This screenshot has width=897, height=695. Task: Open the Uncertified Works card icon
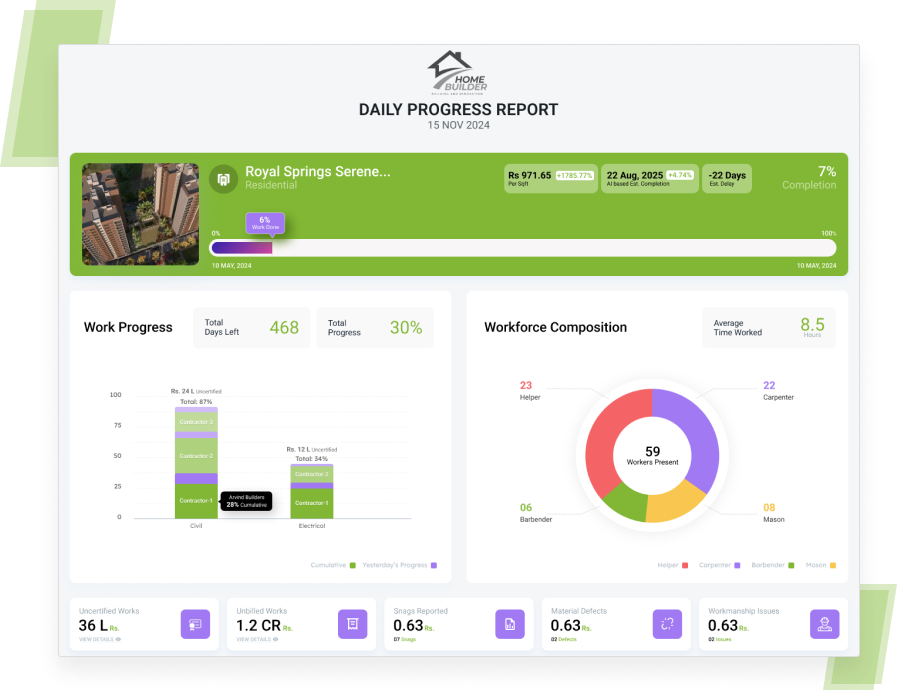point(195,624)
